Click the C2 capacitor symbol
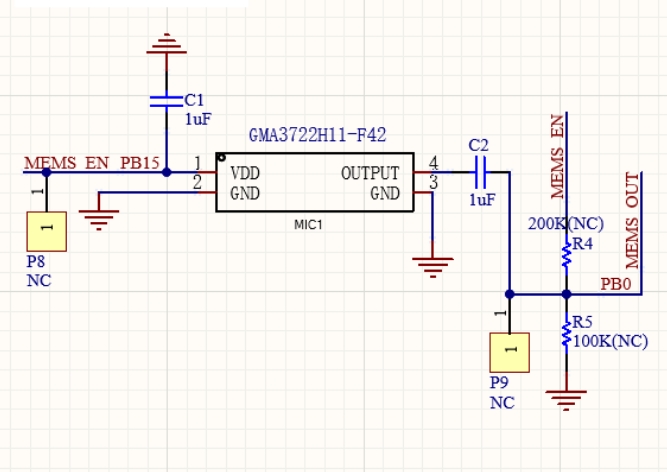This screenshot has width=667, height=472. pos(480,172)
